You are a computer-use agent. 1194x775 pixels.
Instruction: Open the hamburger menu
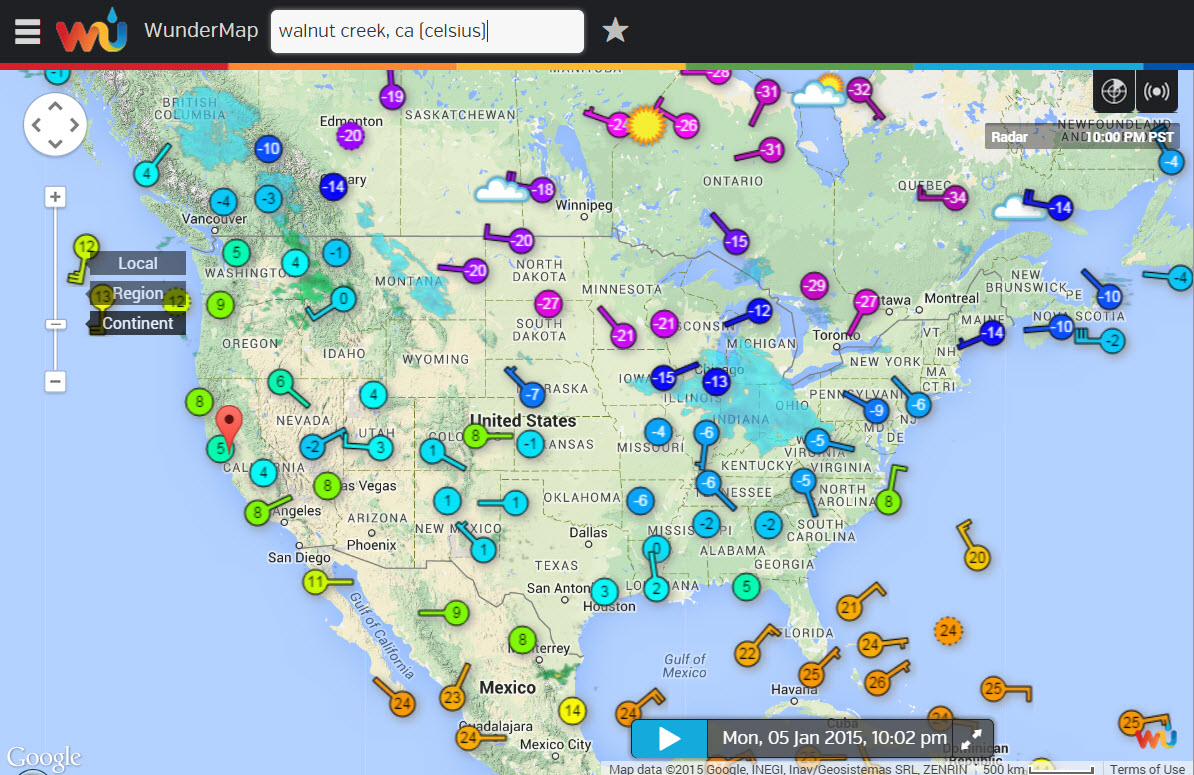(x=27, y=31)
